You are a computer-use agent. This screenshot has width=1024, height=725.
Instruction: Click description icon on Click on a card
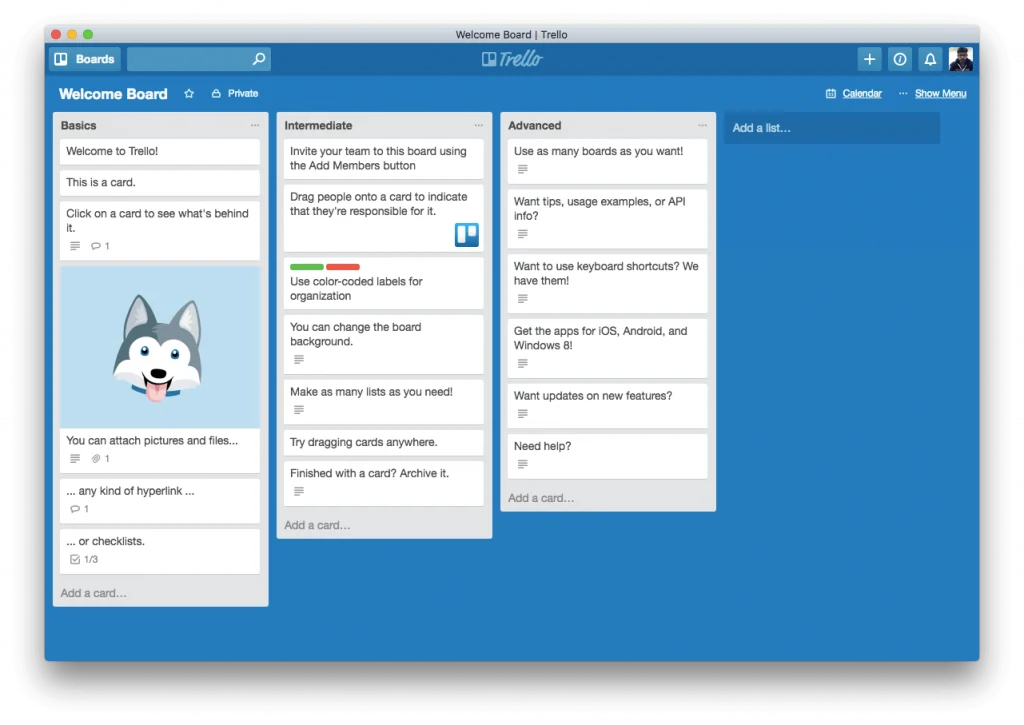pos(75,246)
